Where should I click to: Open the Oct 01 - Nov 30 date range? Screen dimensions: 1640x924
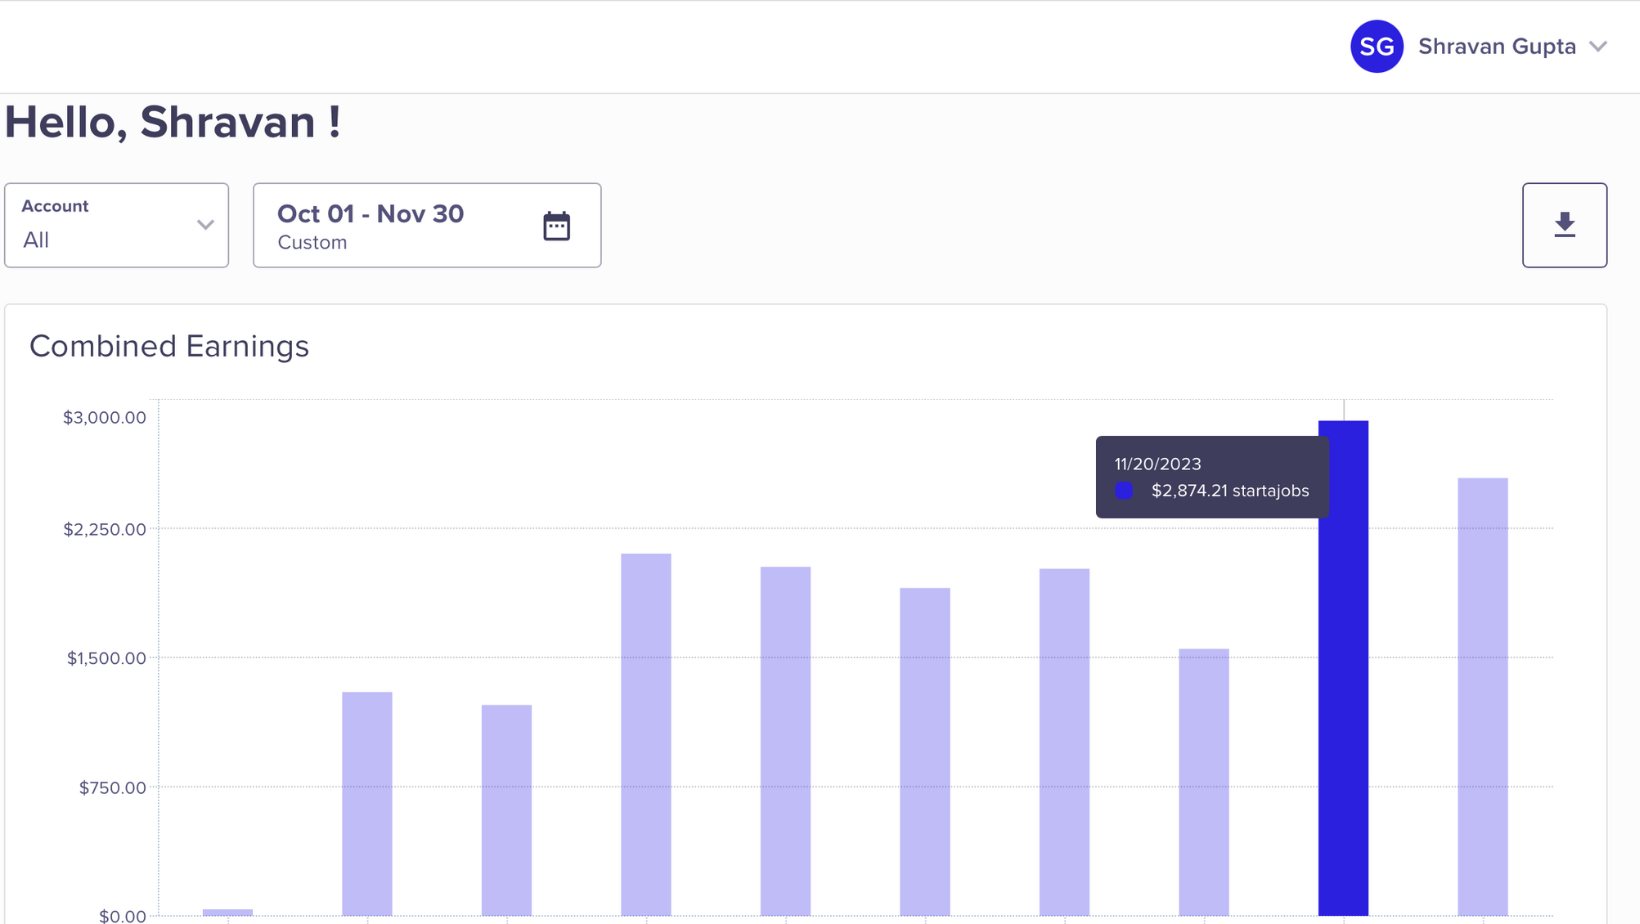pos(400,225)
